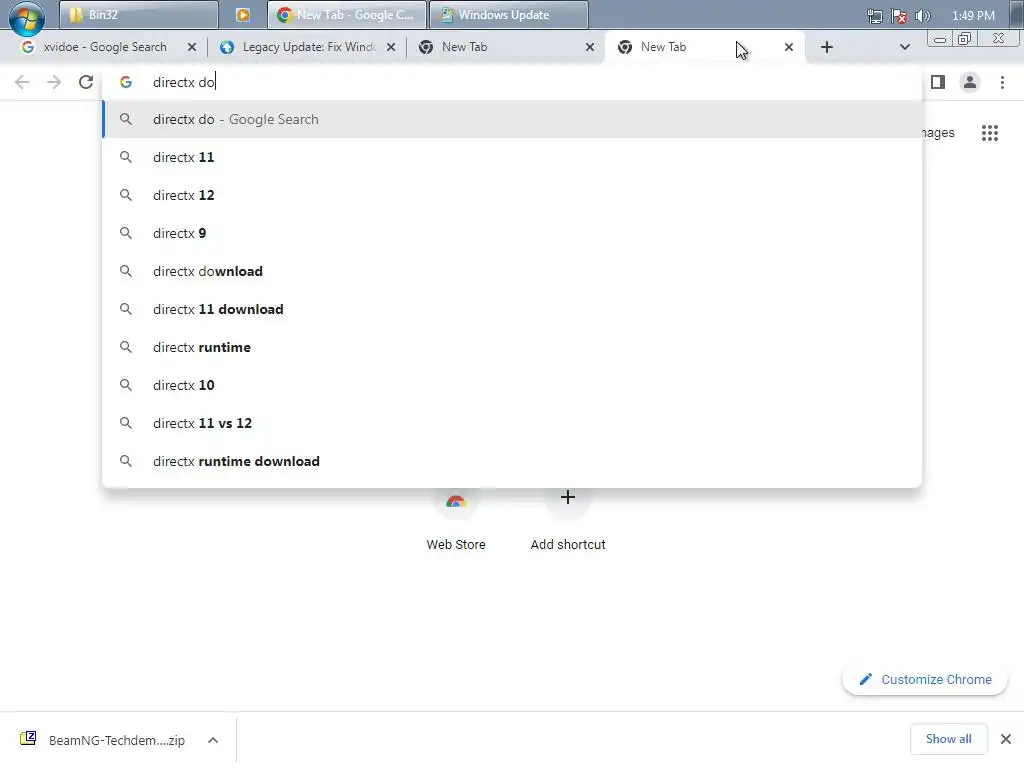Select 'directx 11 download' suggestion
1024x768 pixels.
[x=512, y=309]
